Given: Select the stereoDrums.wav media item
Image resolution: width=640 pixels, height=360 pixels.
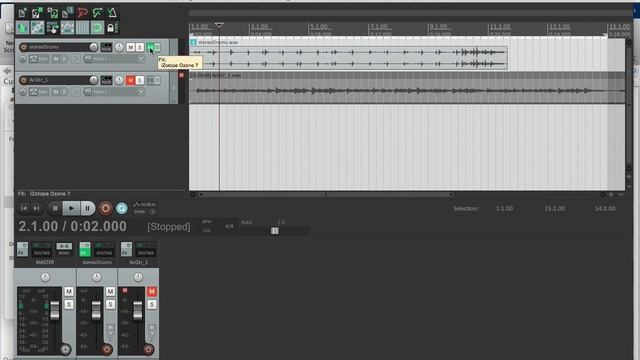Looking at the screenshot, I should (x=349, y=58).
